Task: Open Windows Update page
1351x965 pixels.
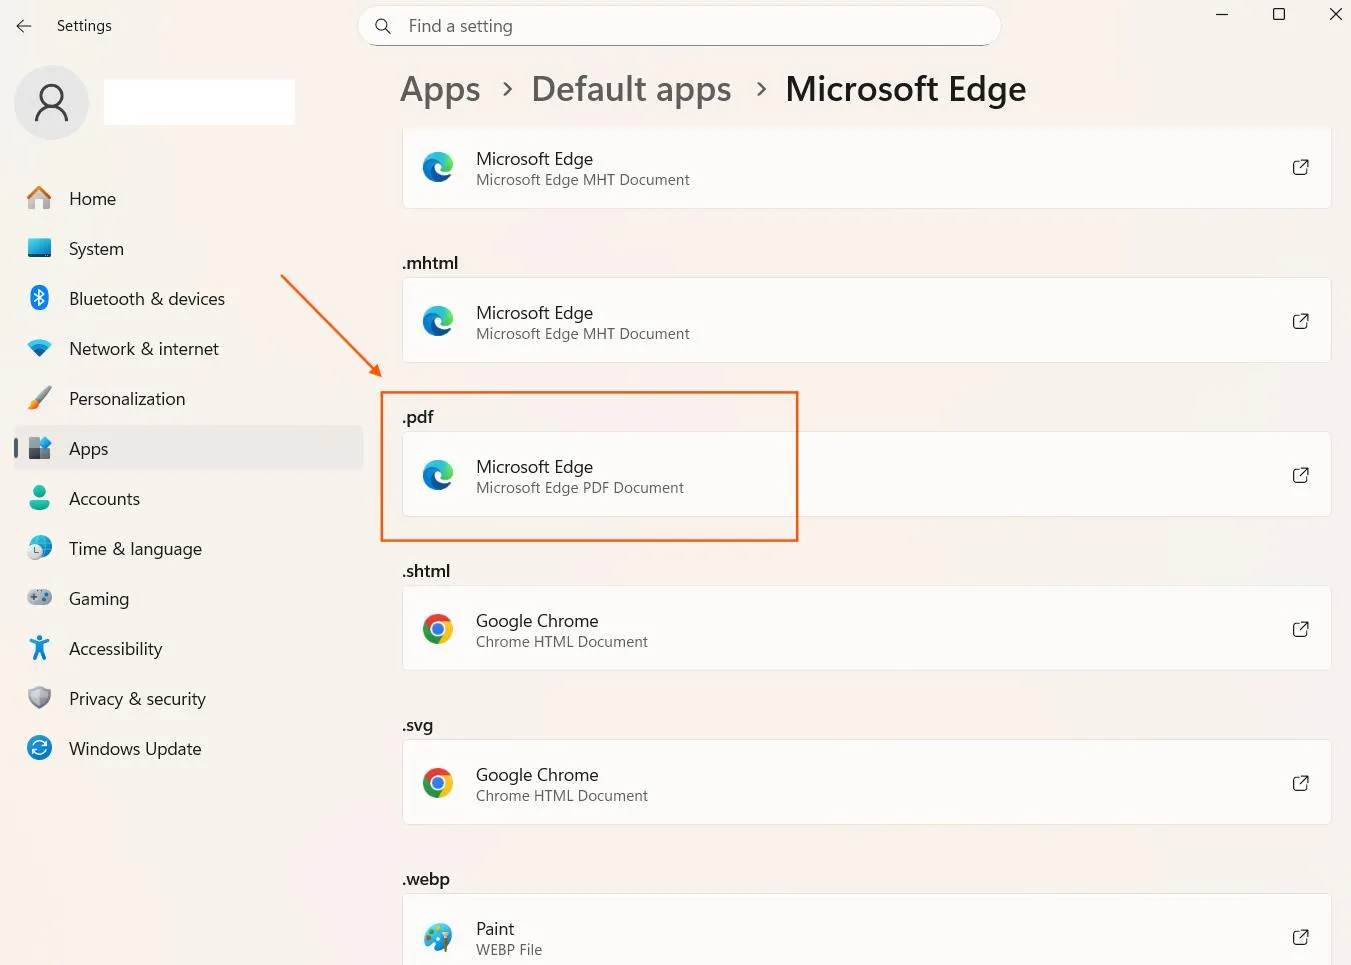Action: (134, 749)
